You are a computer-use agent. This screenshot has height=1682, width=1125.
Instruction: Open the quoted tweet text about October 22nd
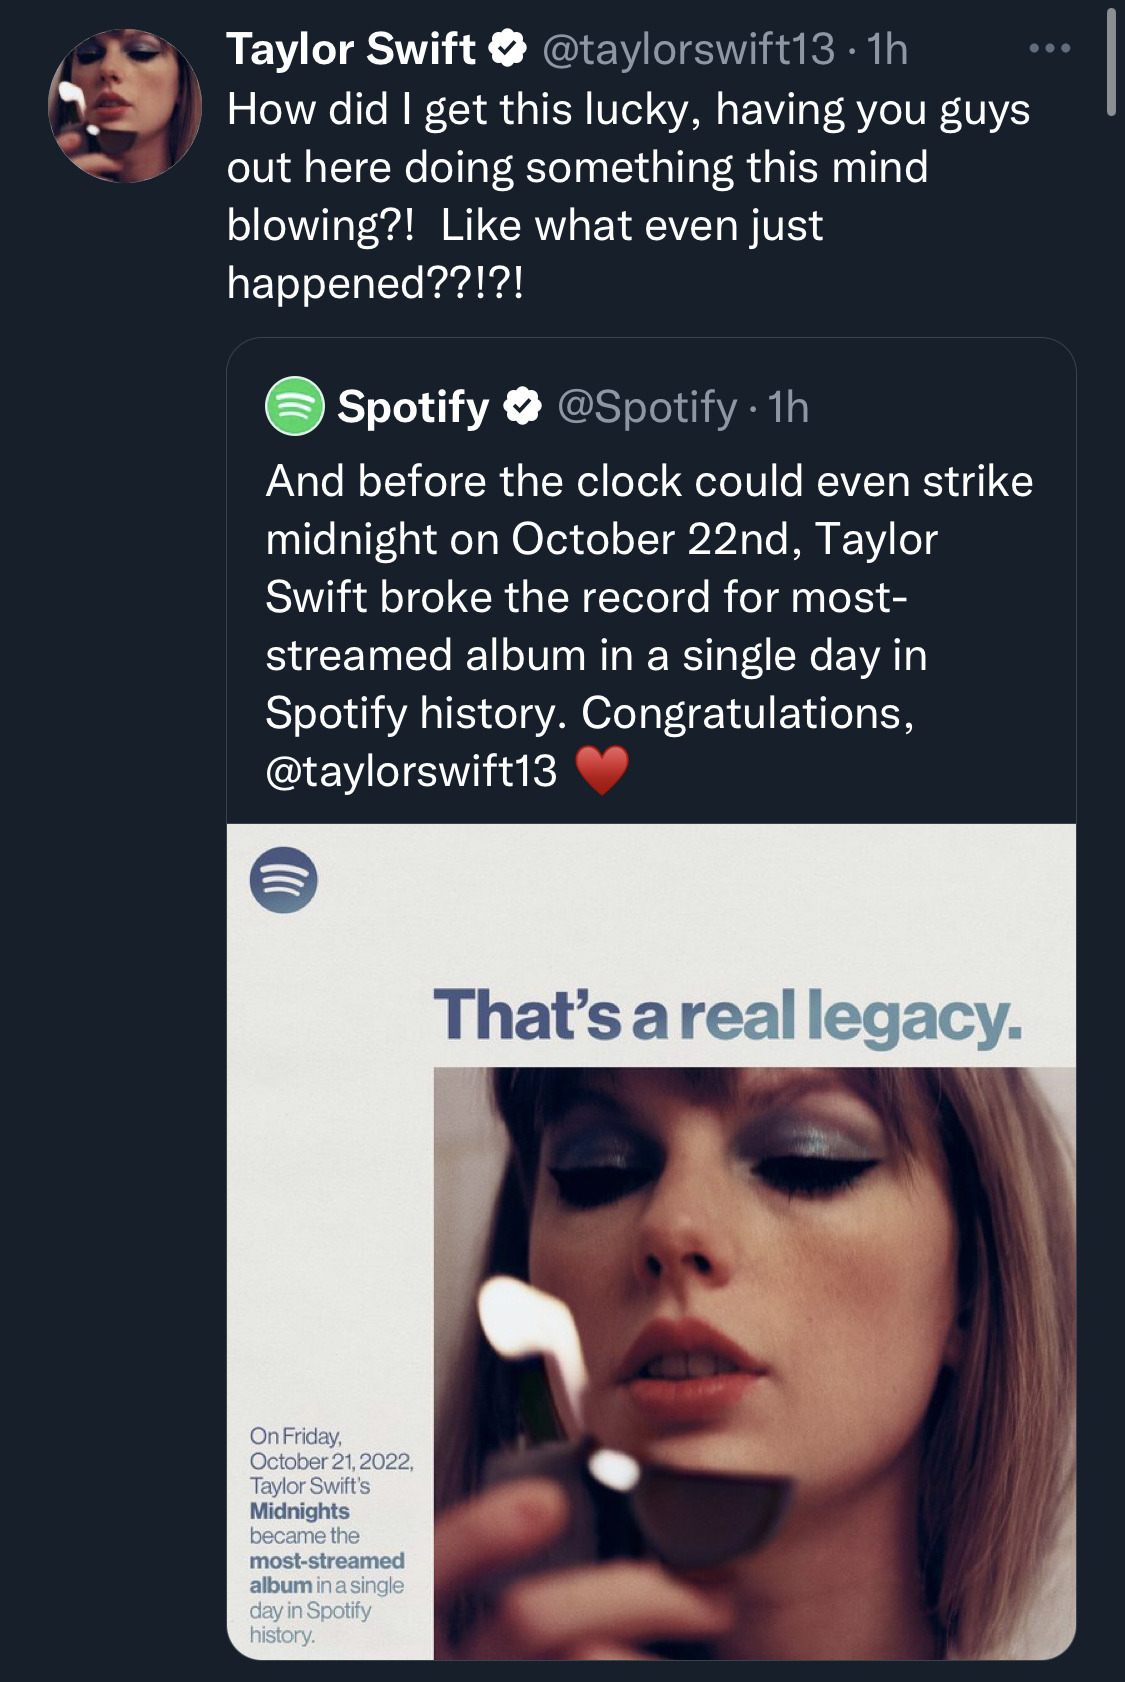pos(649,597)
